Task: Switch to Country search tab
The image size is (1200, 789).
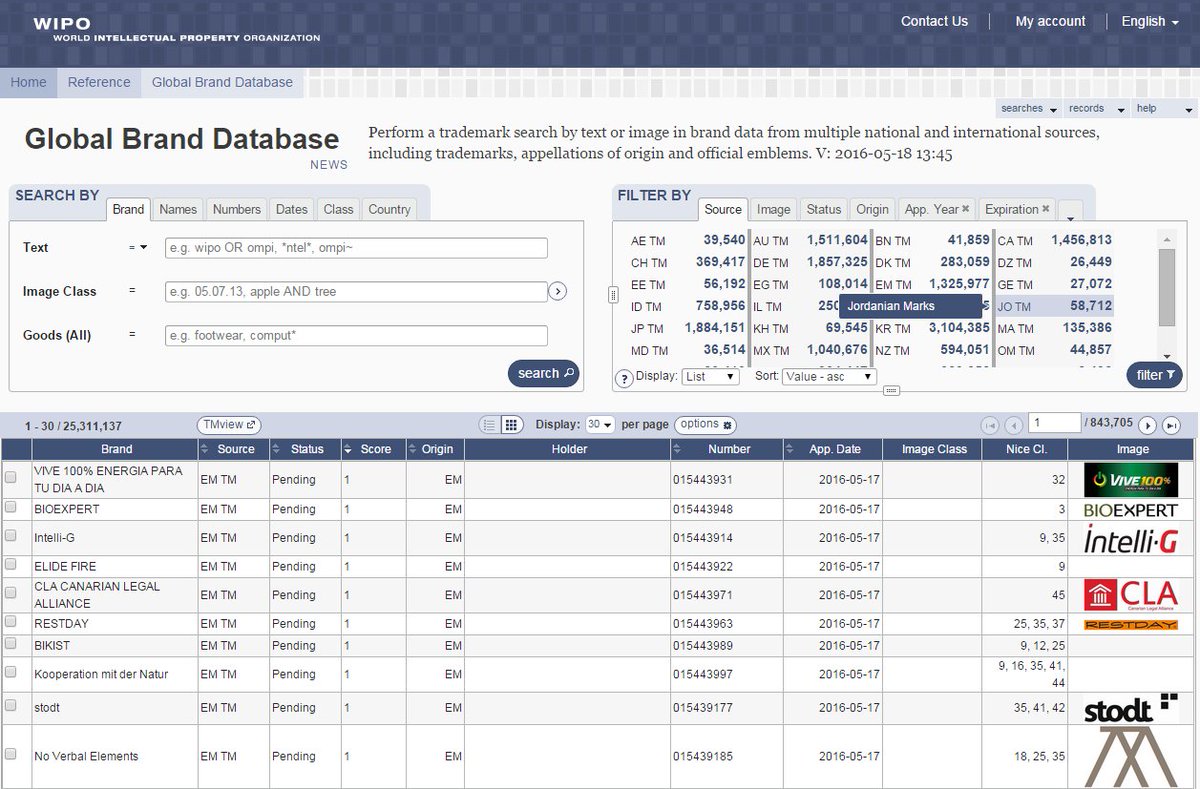Action: [x=390, y=209]
